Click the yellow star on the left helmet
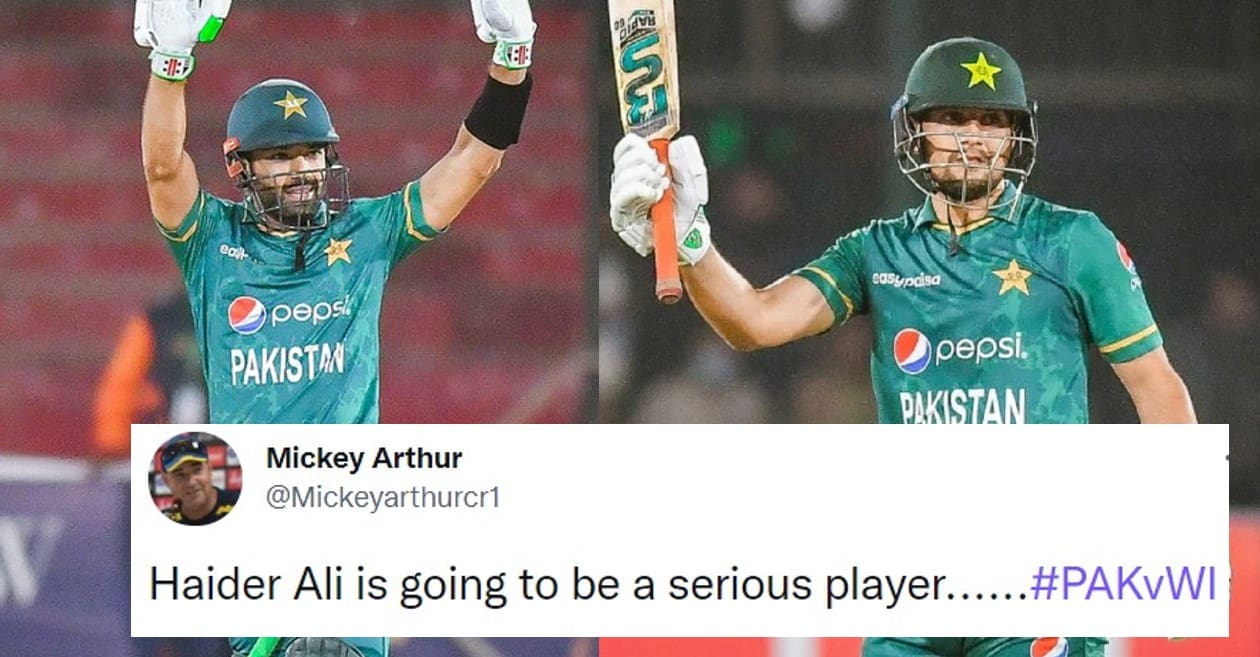The image size is (1260, 657). point(292,105)
